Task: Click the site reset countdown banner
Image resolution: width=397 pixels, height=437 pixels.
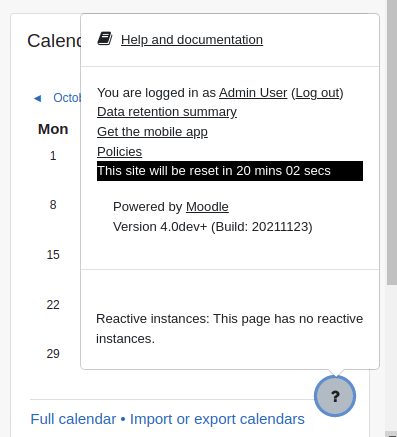Action: [230, 171]
